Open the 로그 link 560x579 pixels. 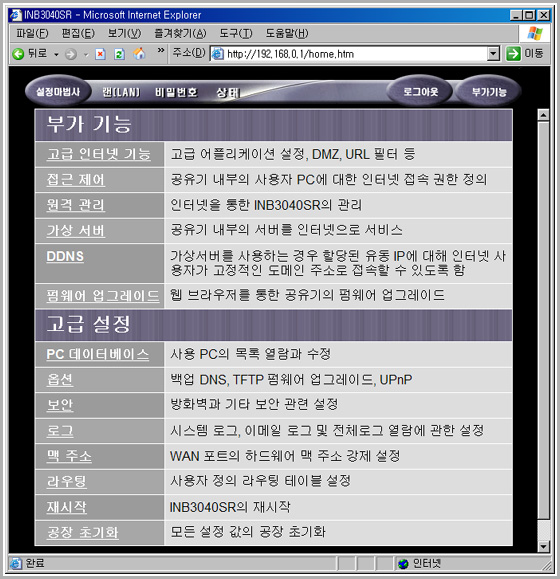[x=60, y=431]
